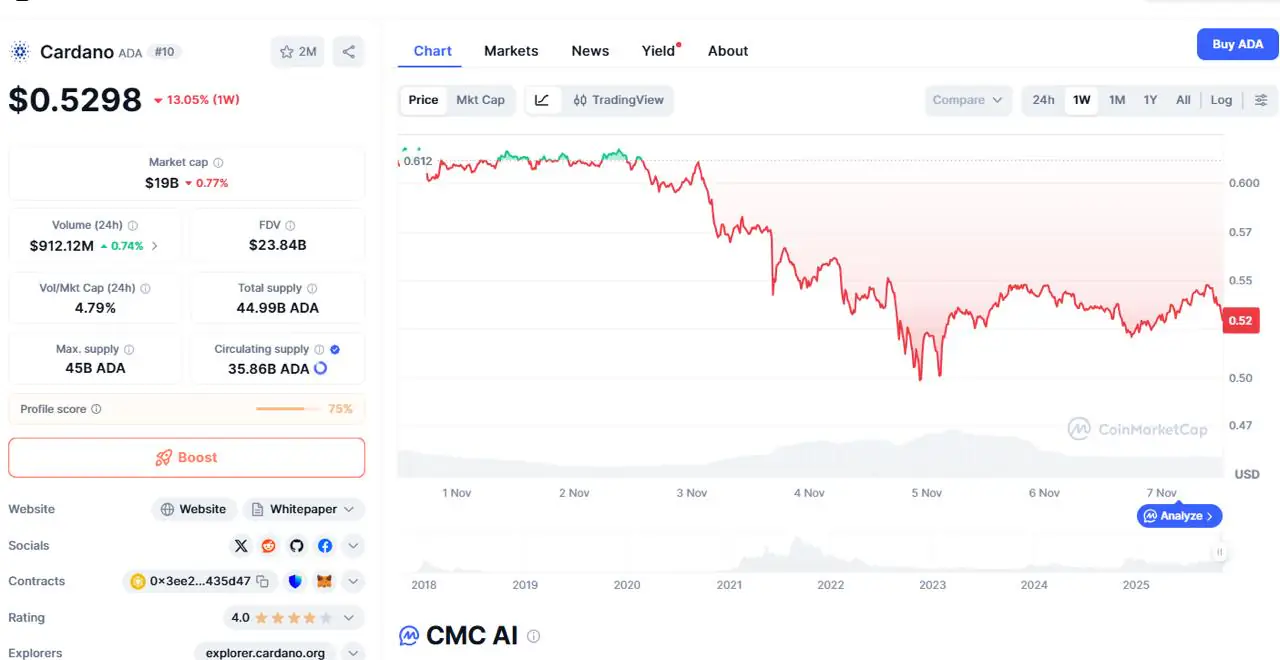The height and width of the screenshot is (660, 1280).
Task: Select the line chart type
Action: [542, 100]
